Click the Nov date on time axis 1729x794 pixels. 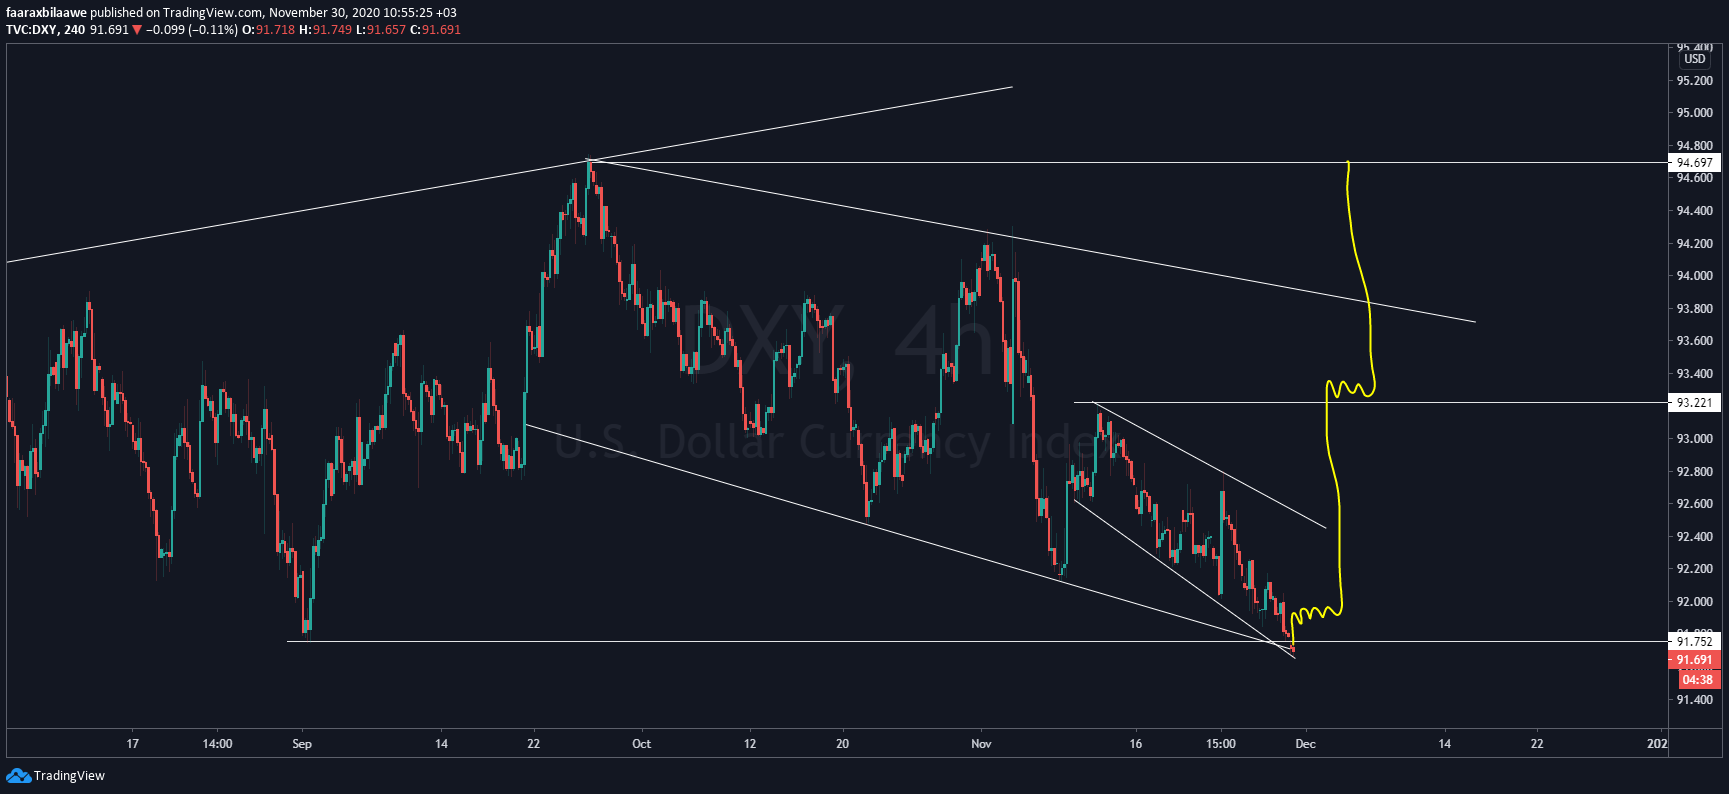pyautogui.click(x=981, y=744)
